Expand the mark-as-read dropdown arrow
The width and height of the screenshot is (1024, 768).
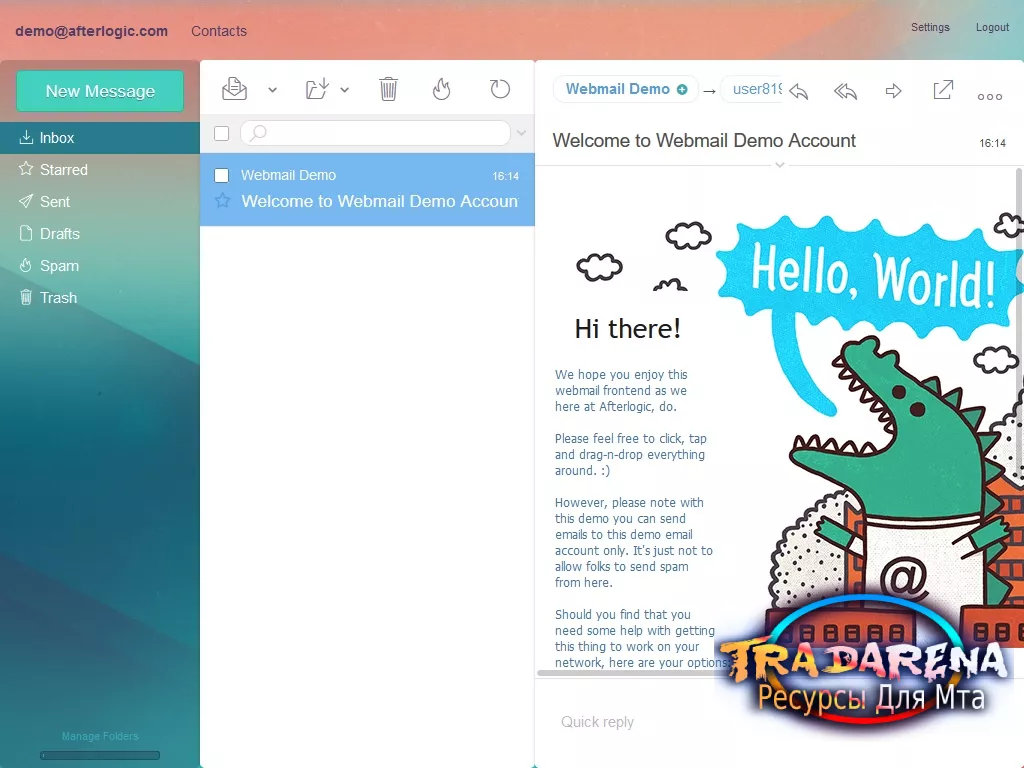(272, 90)
